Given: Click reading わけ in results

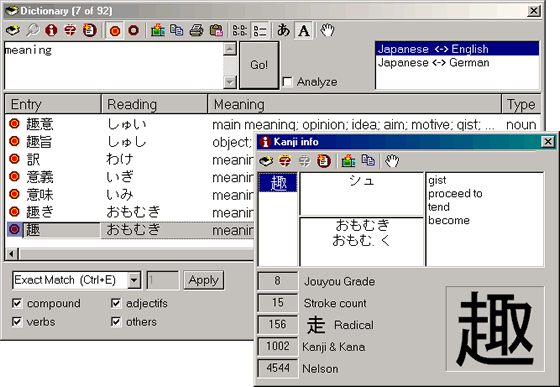Looking at the screenshot, I should 120,159.
